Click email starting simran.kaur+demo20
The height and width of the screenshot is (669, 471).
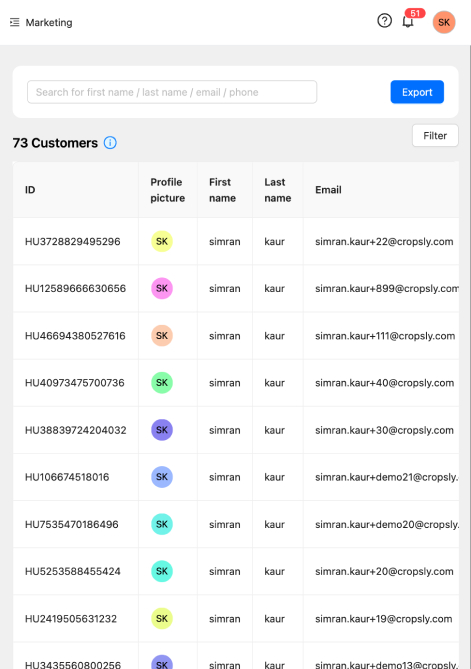click(387, 524)
